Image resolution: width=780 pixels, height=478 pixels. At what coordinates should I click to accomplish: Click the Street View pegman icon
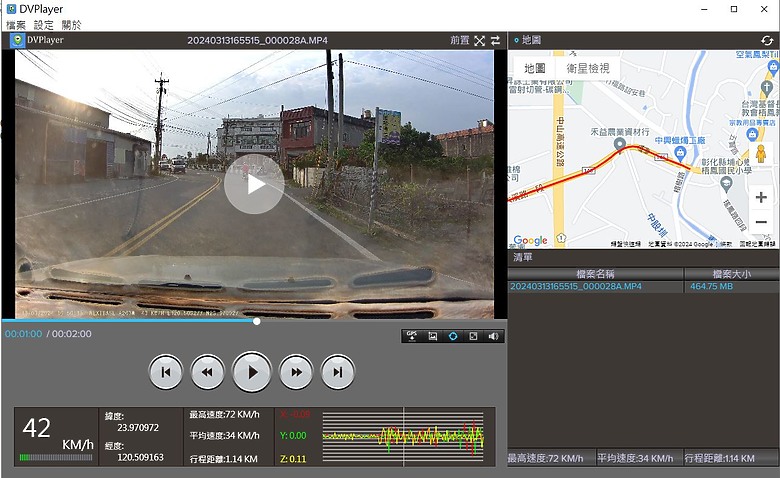coord(761,154)
